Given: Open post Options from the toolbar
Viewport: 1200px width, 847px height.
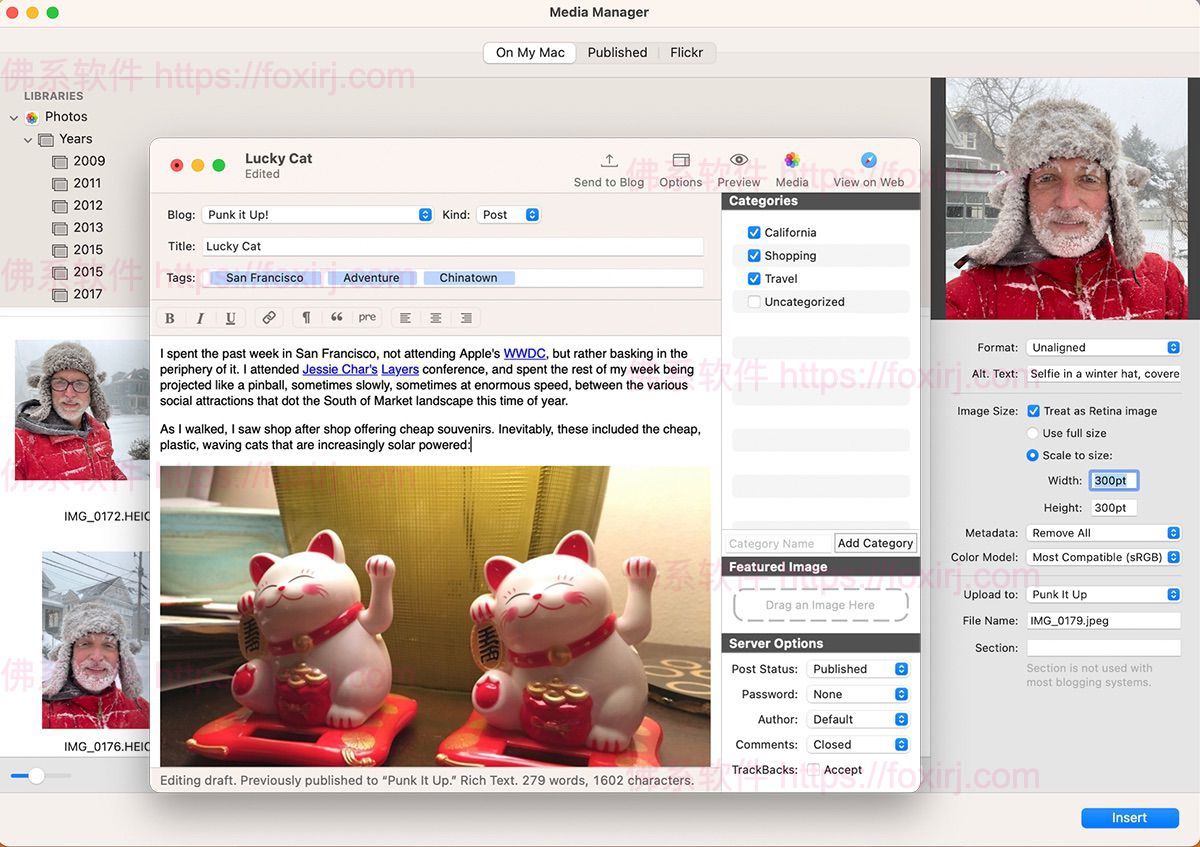Looking at the screenshot, I should [x=680, y=168].
